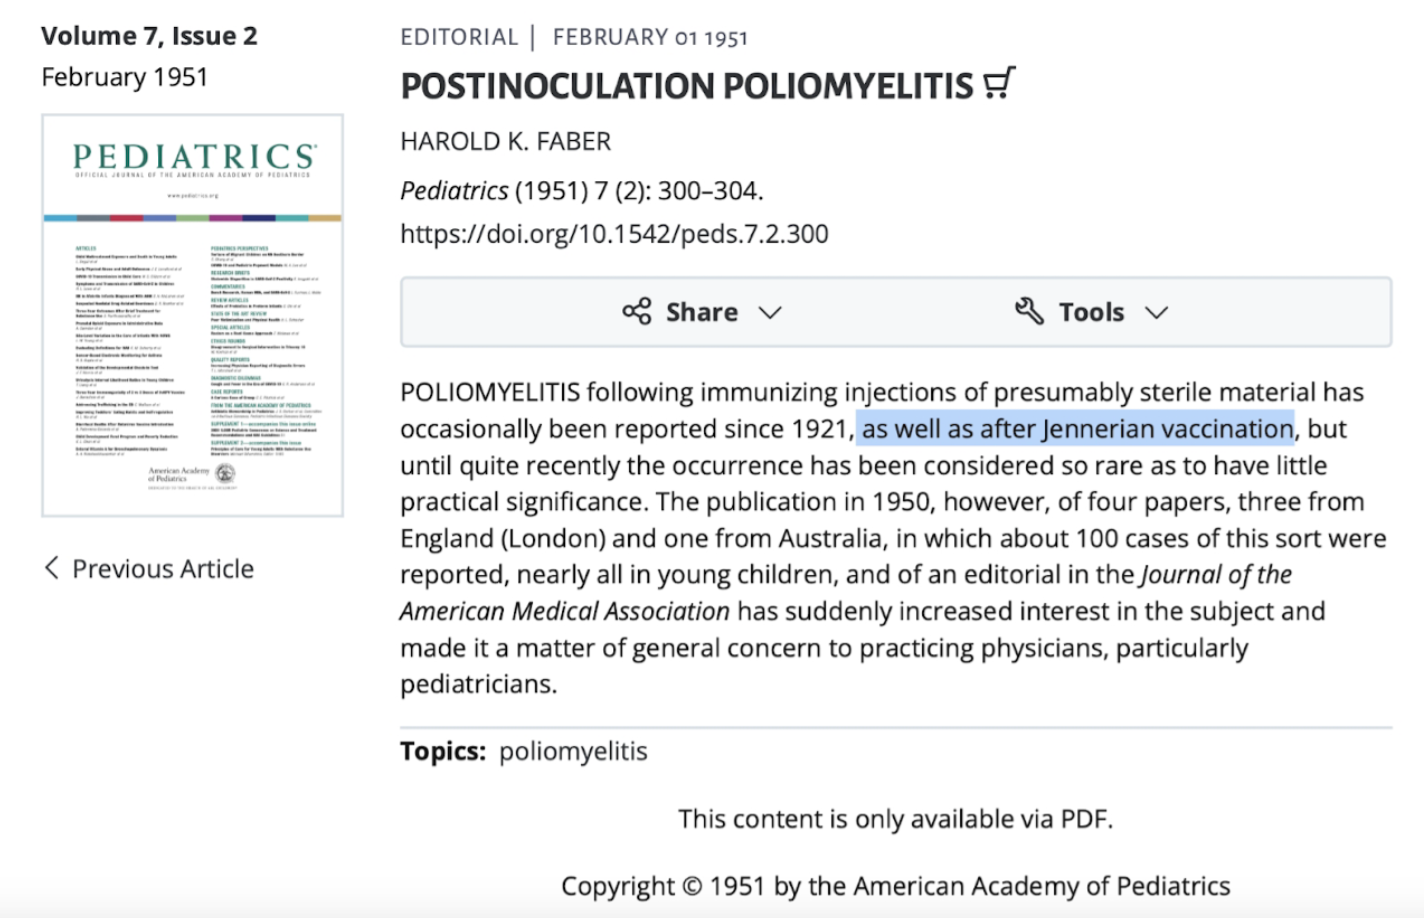
Task: Expand the Share dropdown arrow
Action: click(769, 312)
